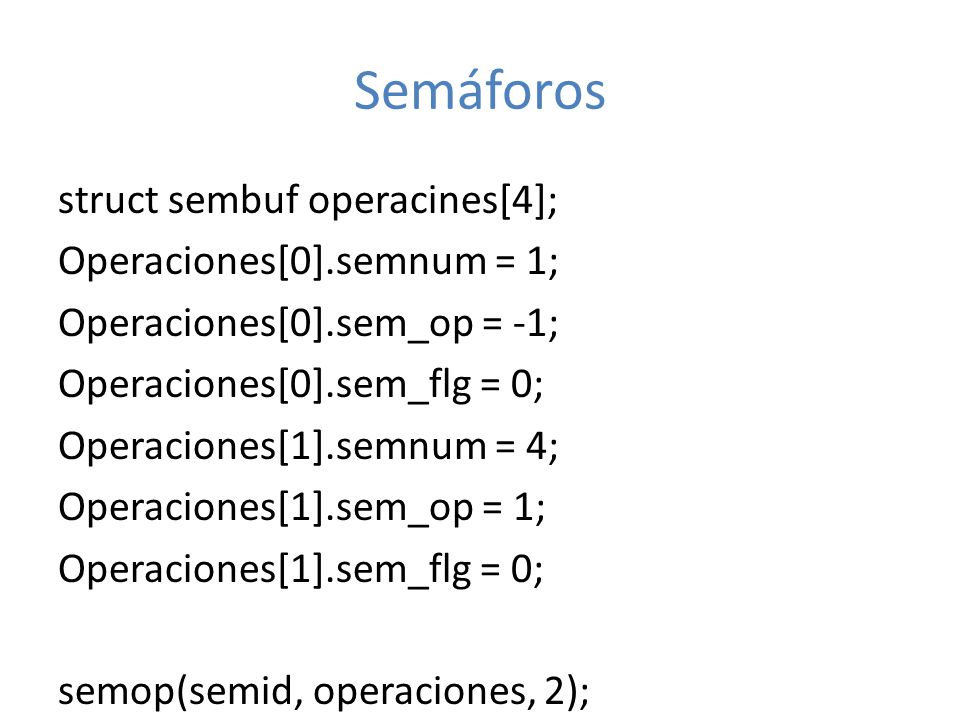The image size is (960, 720).
Task: Click the semop(semid, operaciones, 2) line
Action: [324, 692]
